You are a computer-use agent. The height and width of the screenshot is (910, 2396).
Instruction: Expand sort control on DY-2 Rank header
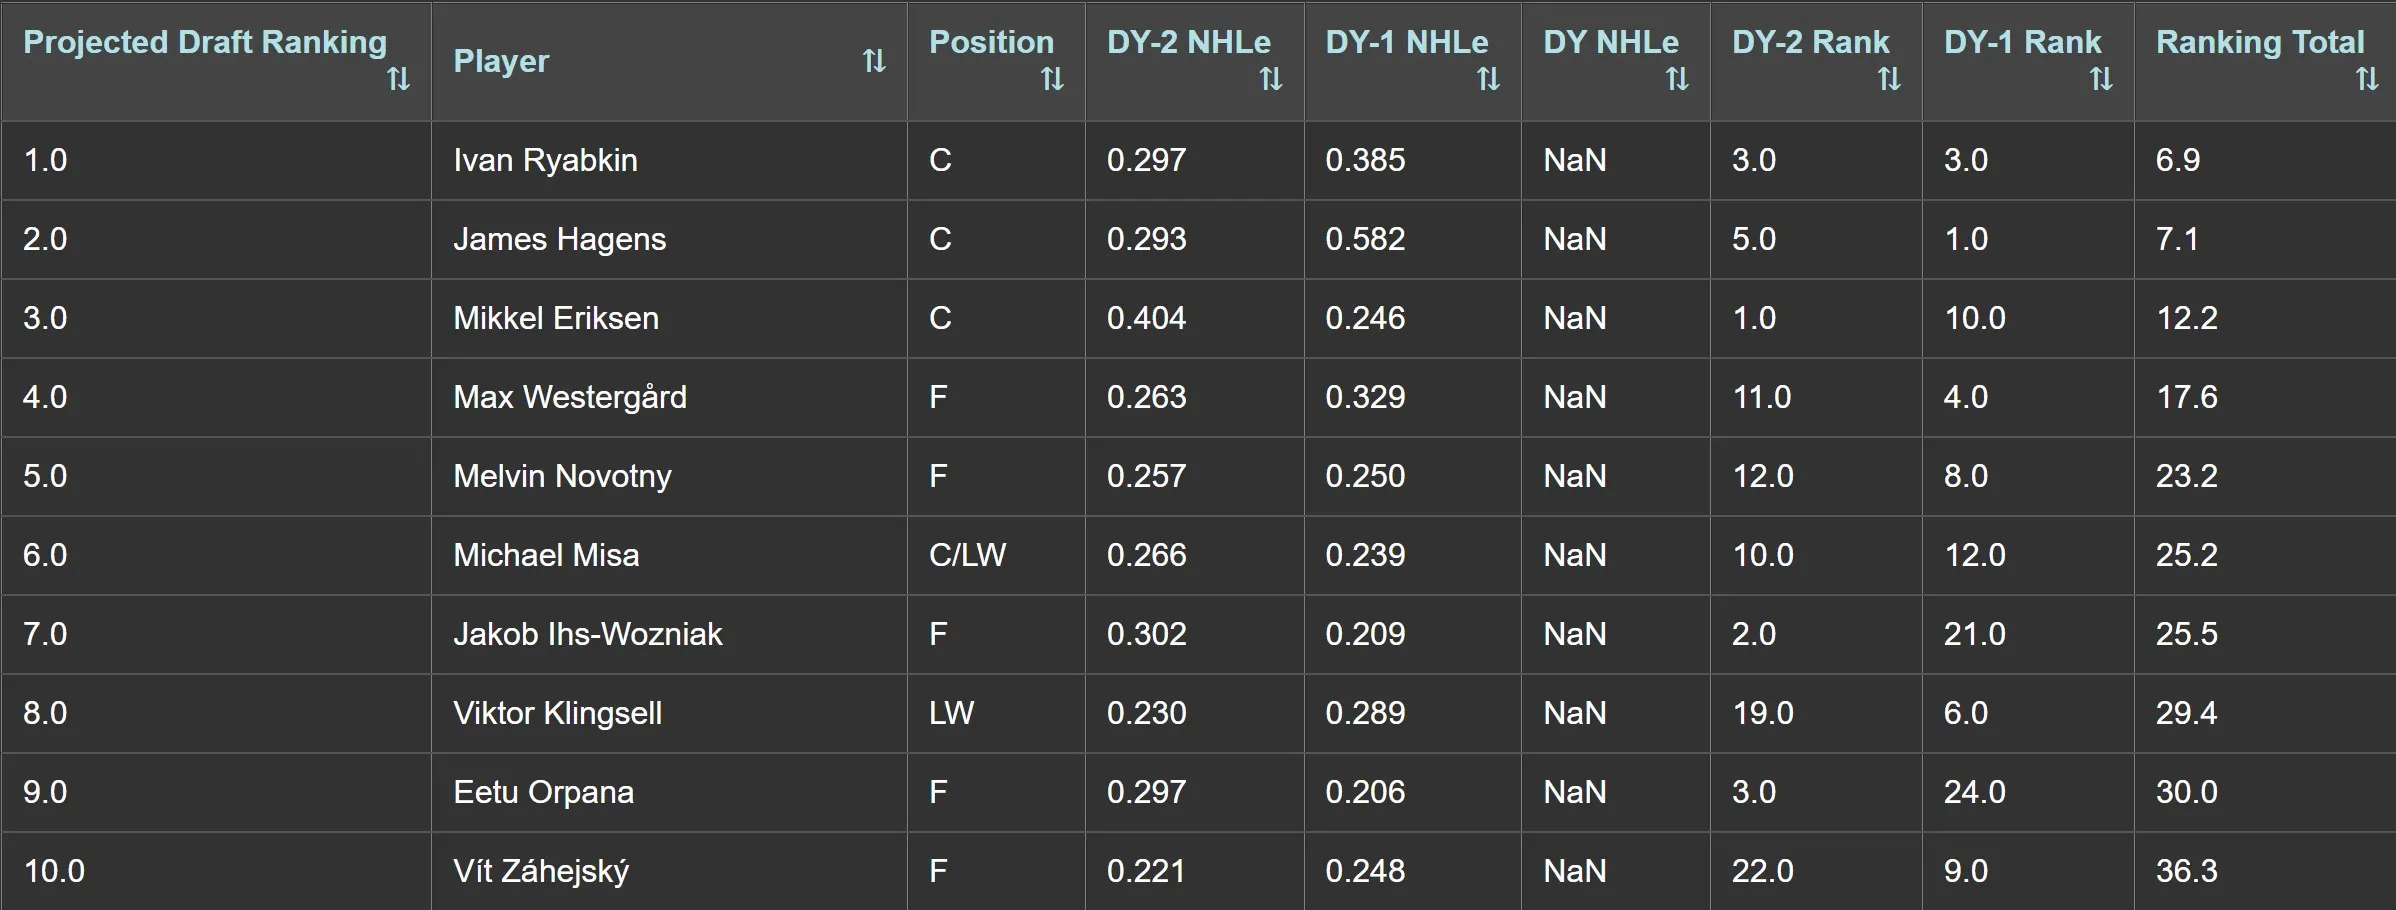pos(1888,80)
